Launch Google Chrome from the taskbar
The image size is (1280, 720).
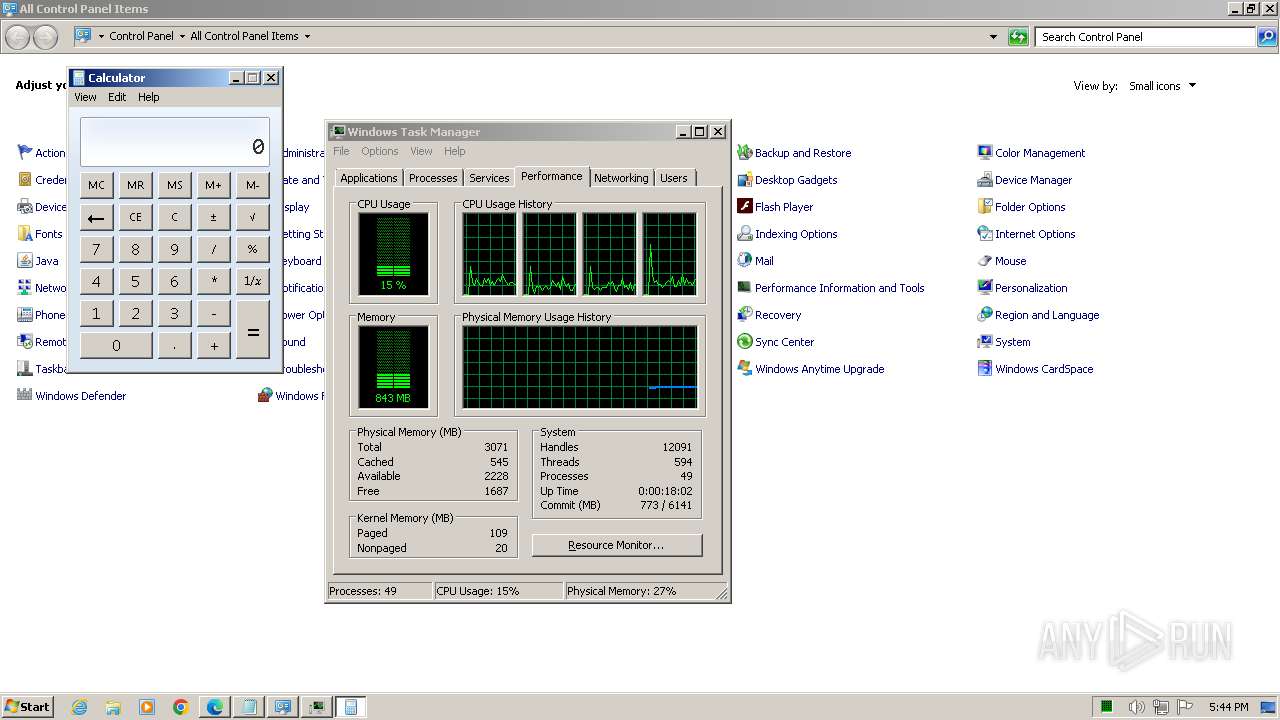coord(181,707)
